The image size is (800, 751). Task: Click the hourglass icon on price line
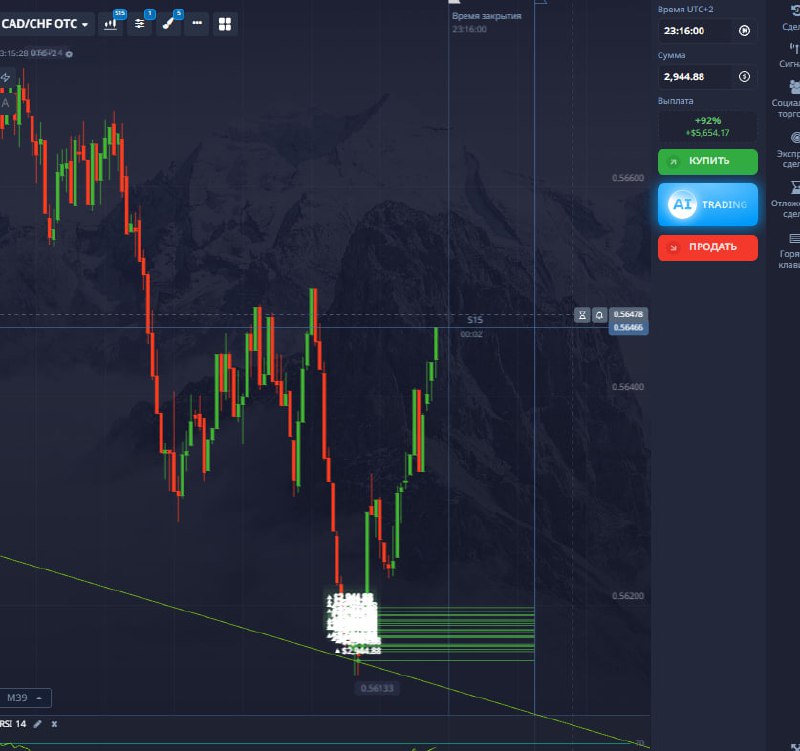click(583, 314)
